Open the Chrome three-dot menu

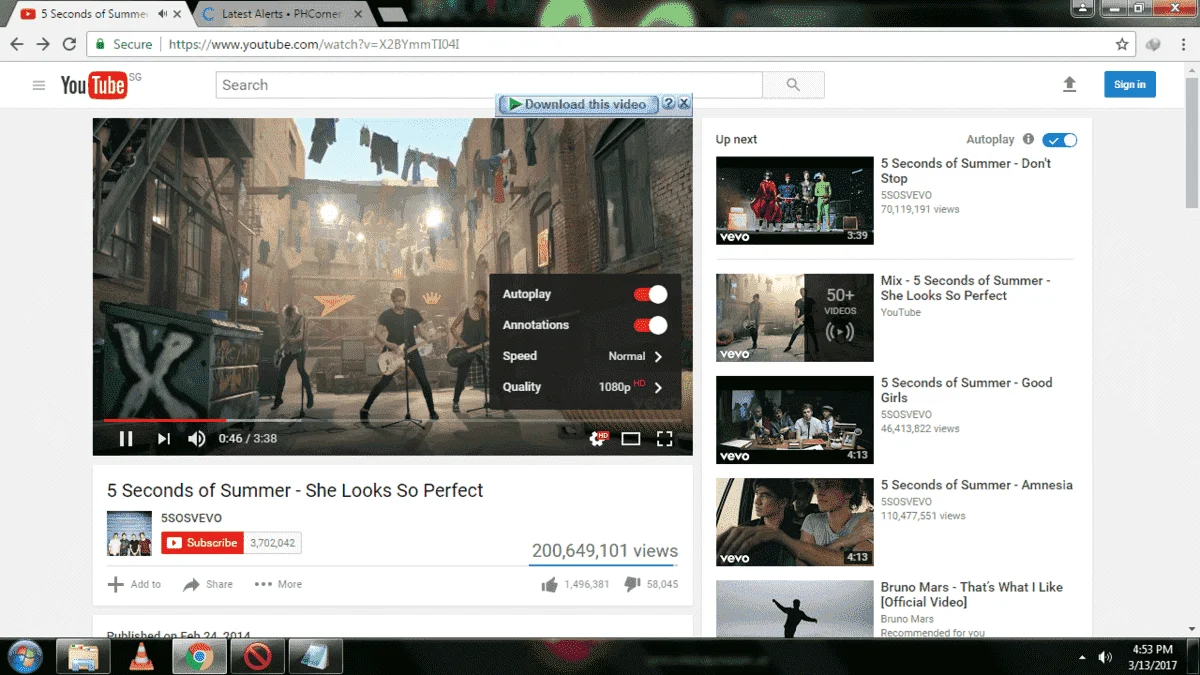(1182, 44)
